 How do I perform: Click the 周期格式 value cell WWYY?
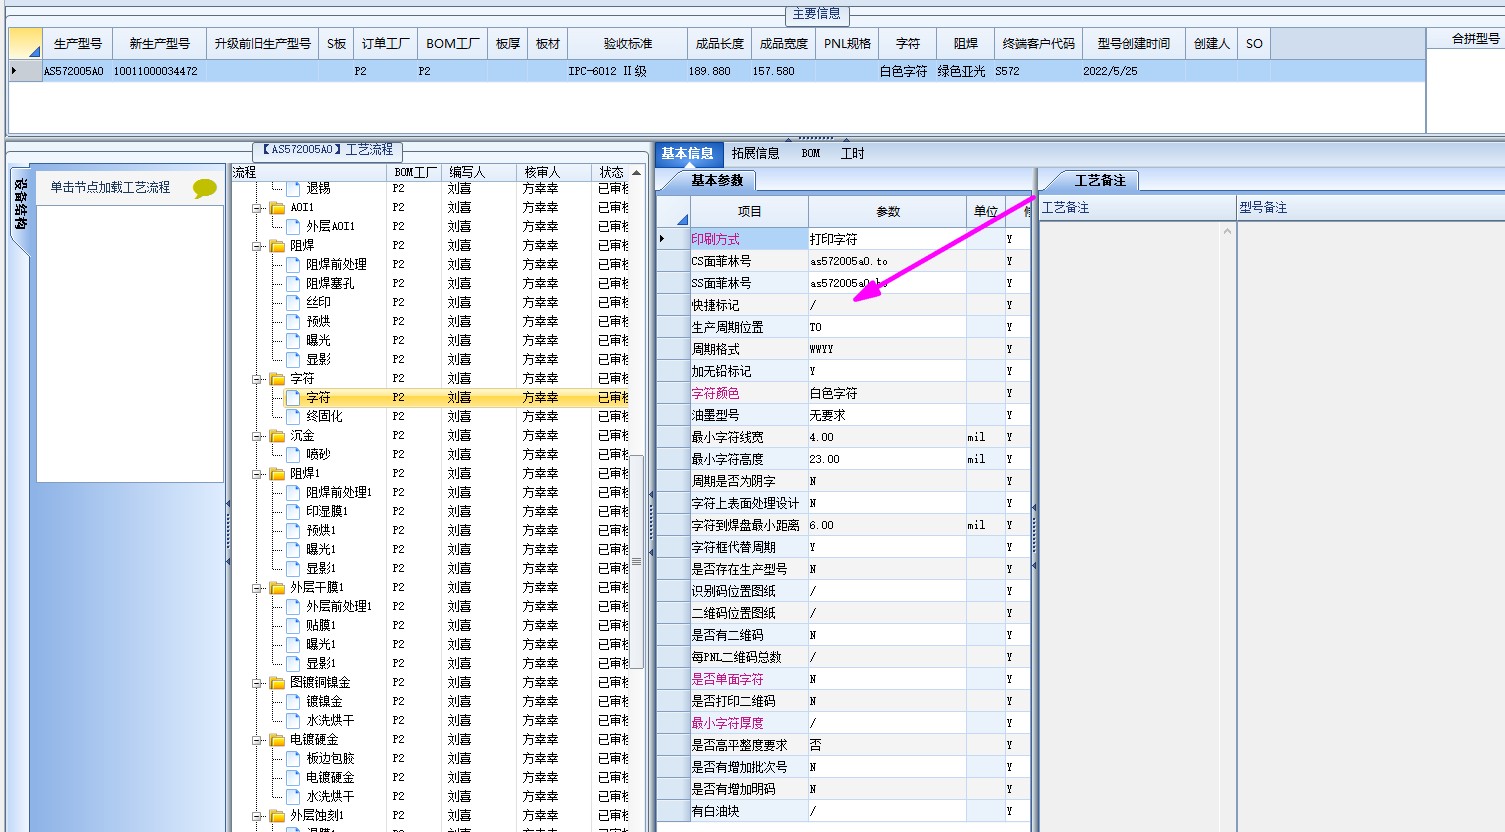click(x=887, y=349)
